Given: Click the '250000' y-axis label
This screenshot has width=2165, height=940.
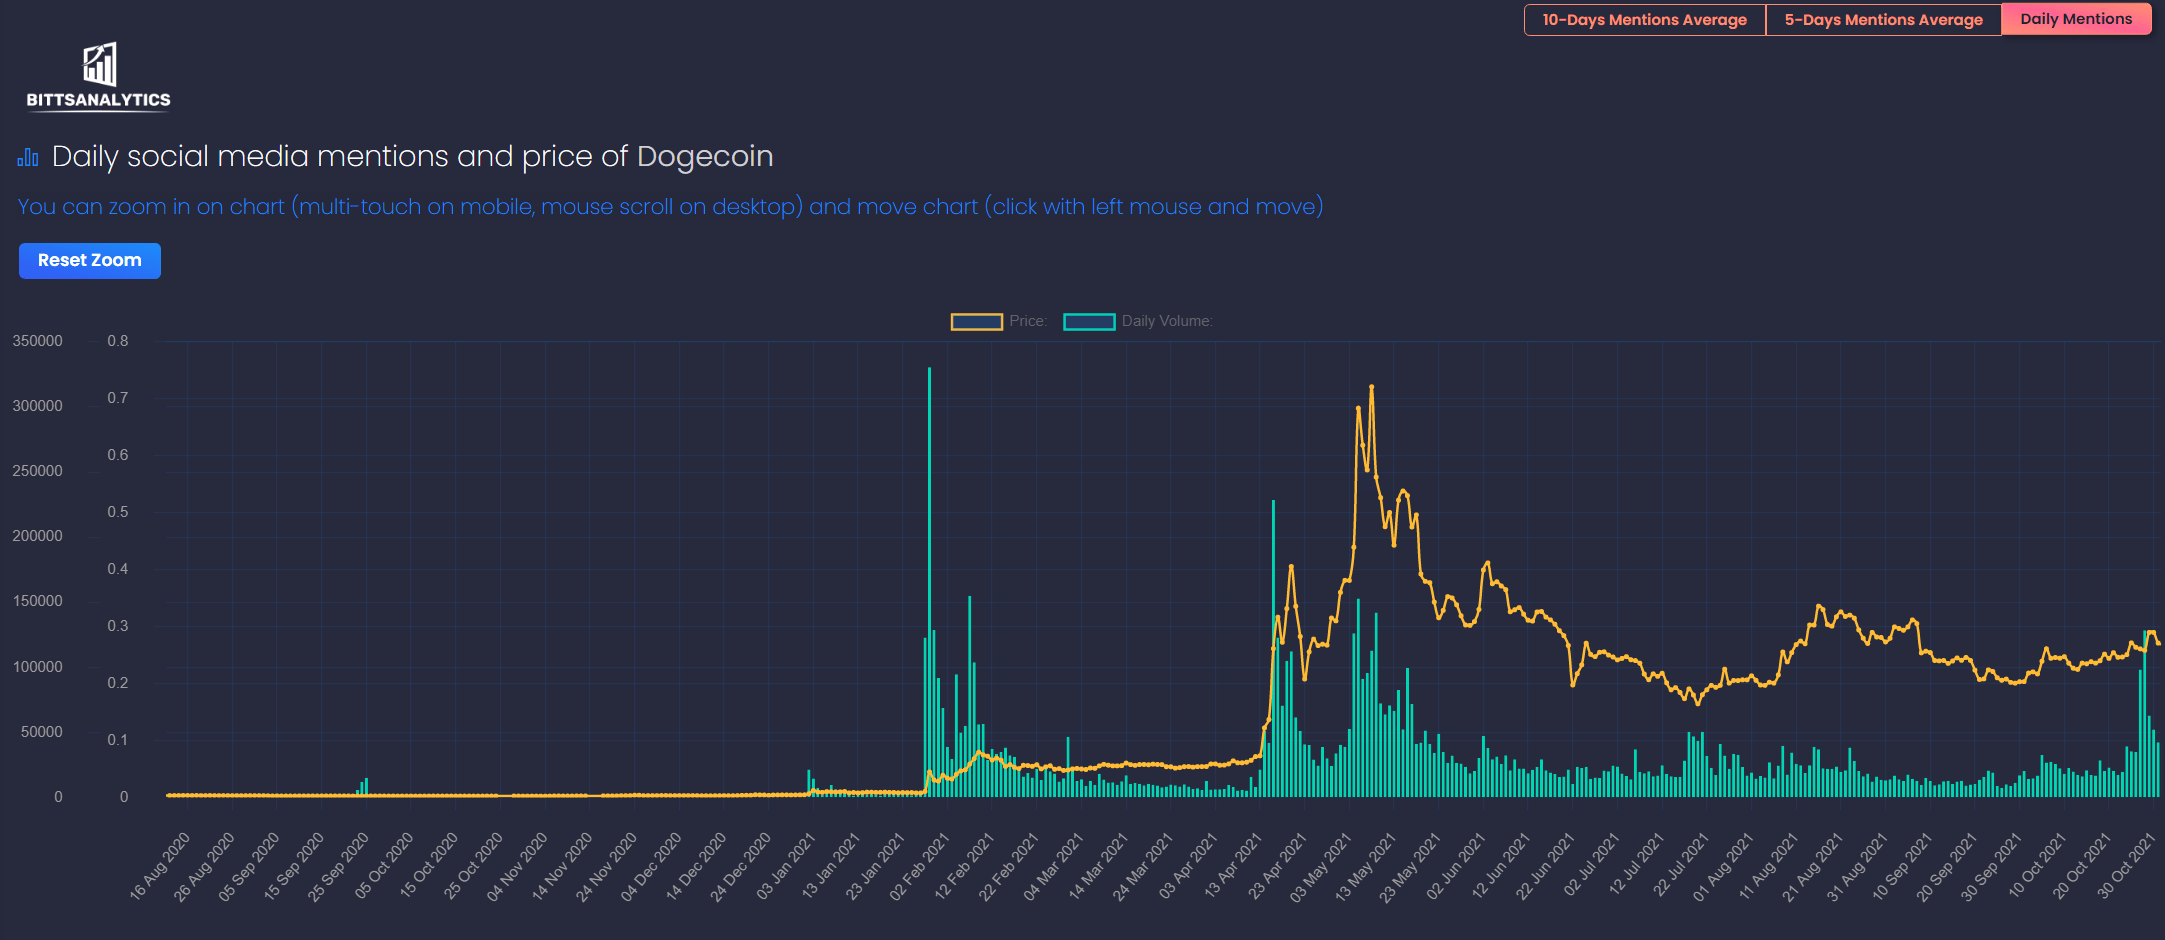Looking at the screenshot, I should click(x=37, y=471).
